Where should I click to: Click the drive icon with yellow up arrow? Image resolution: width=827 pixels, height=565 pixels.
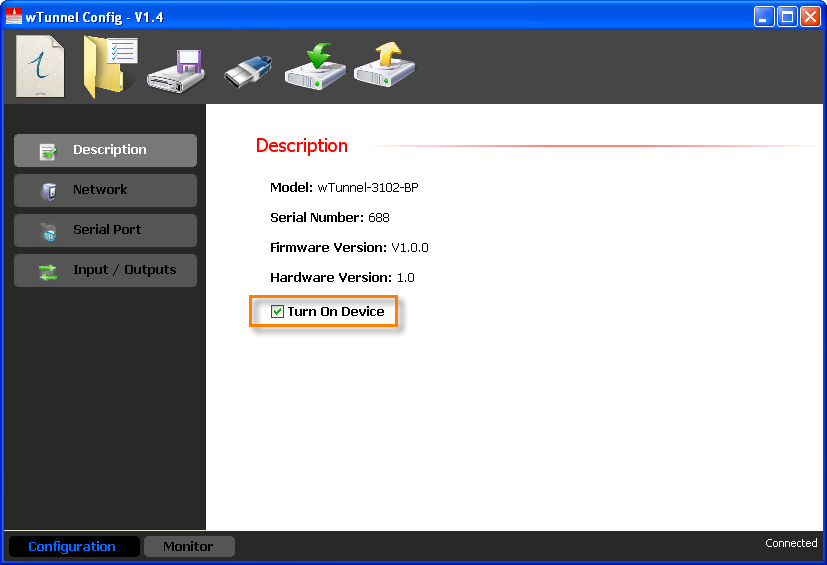[x=384, y=66]
